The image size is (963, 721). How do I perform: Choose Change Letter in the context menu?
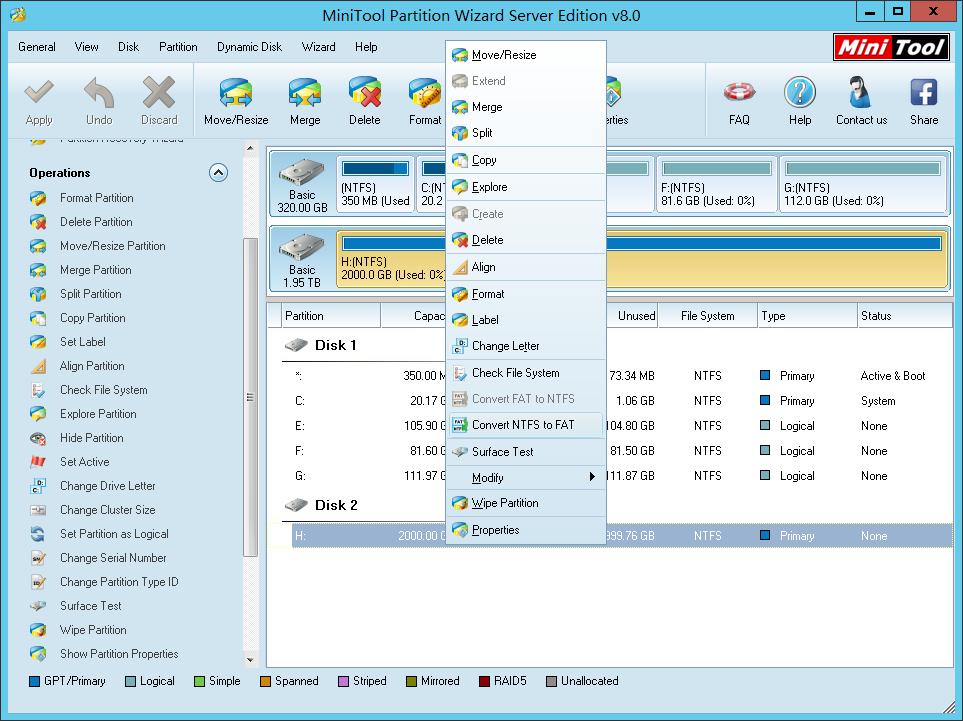[526, 346]
